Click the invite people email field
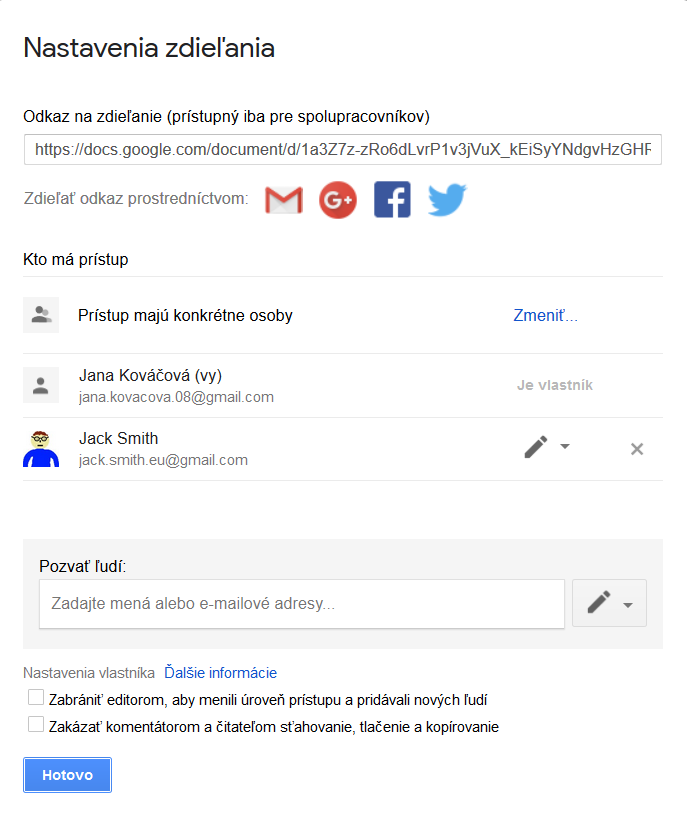This screenshot has height=813, width=687. 302,604
